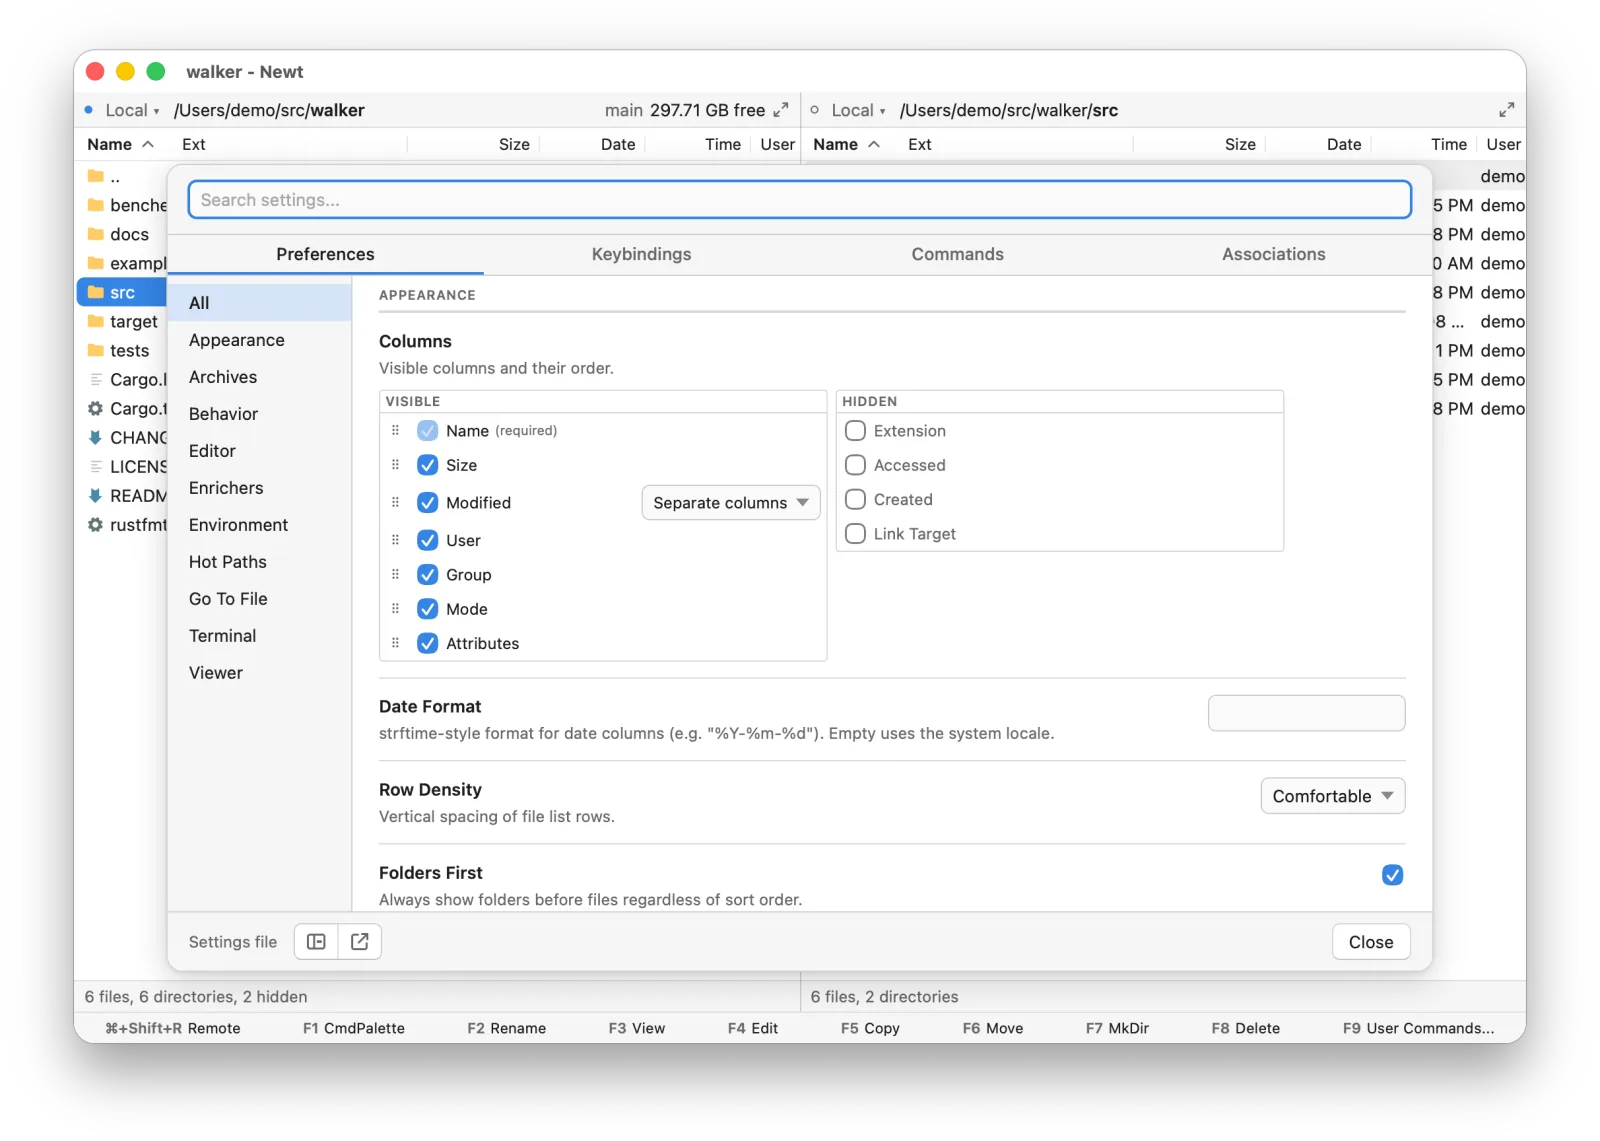Switch to the Associations tab
Screen dimensions: 1600x1141
point(1273,254)
